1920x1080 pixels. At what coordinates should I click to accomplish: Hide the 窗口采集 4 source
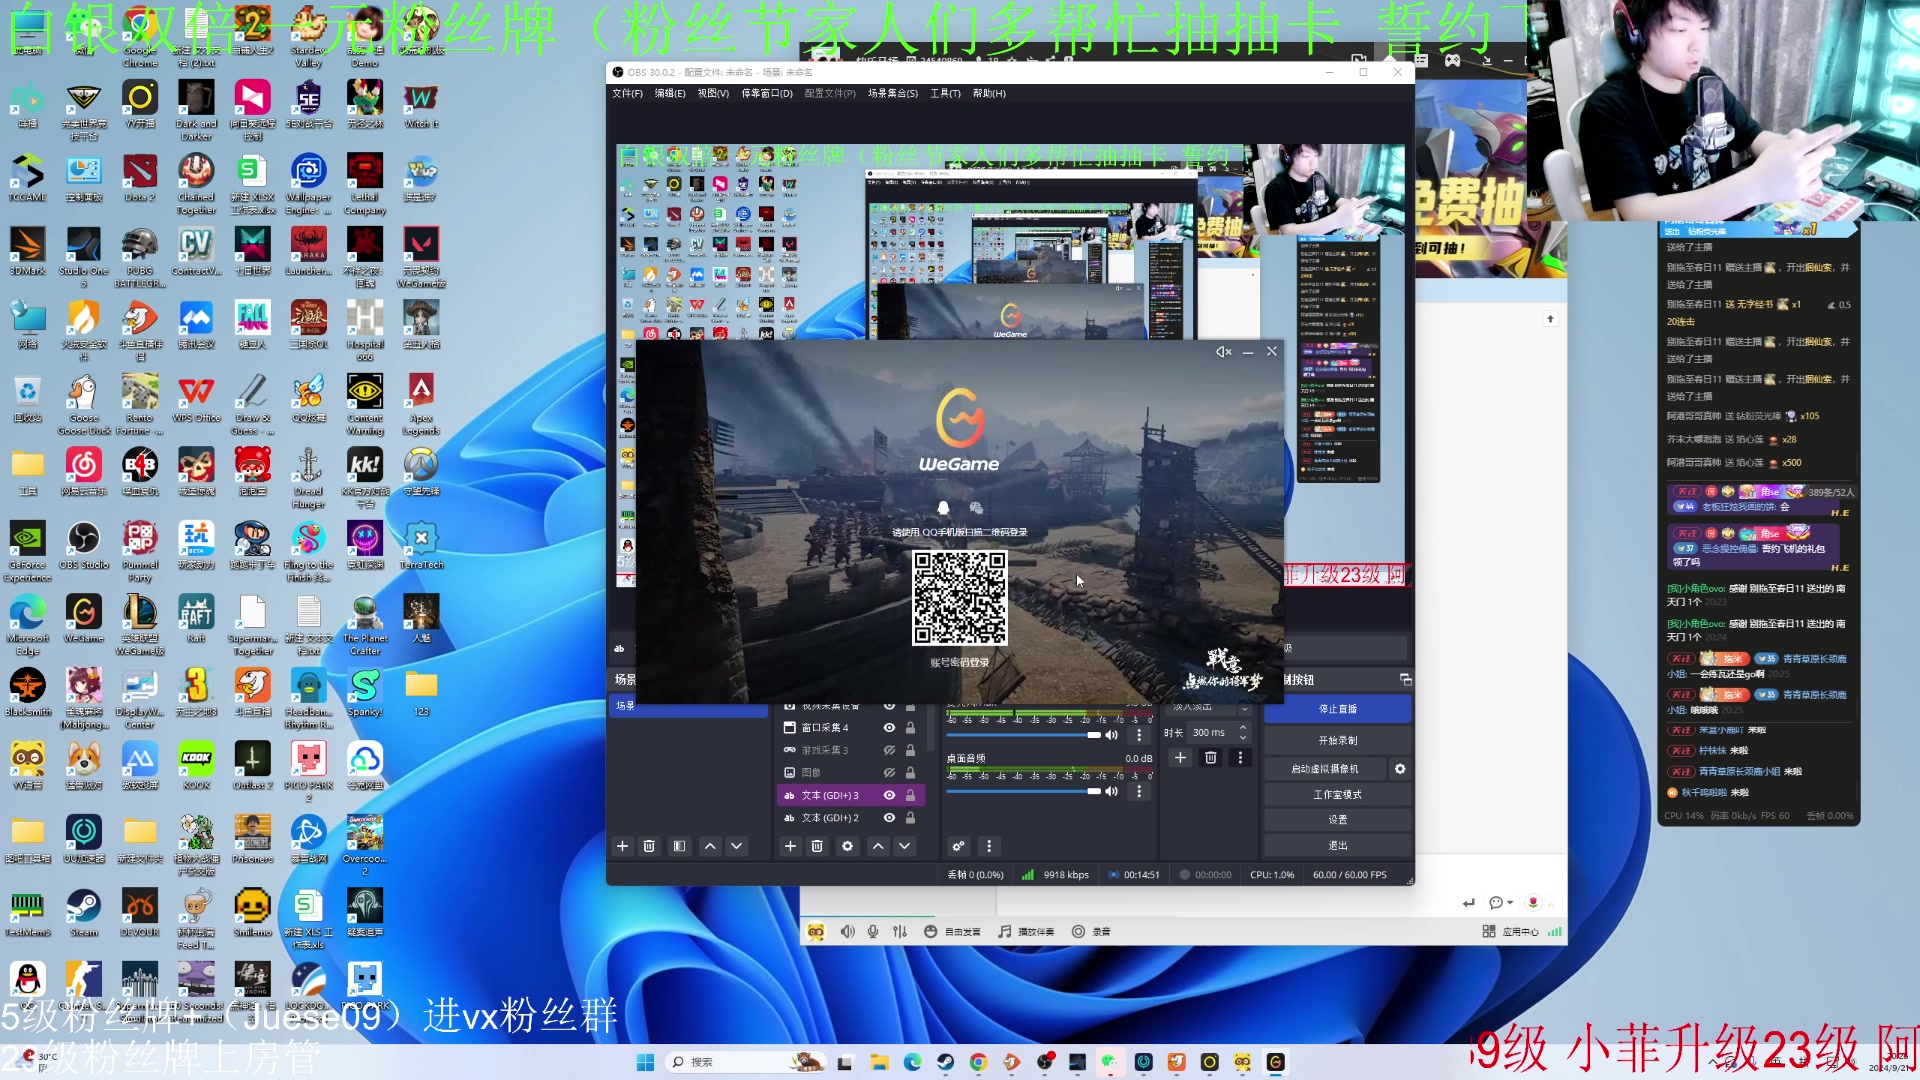[889, 728]
